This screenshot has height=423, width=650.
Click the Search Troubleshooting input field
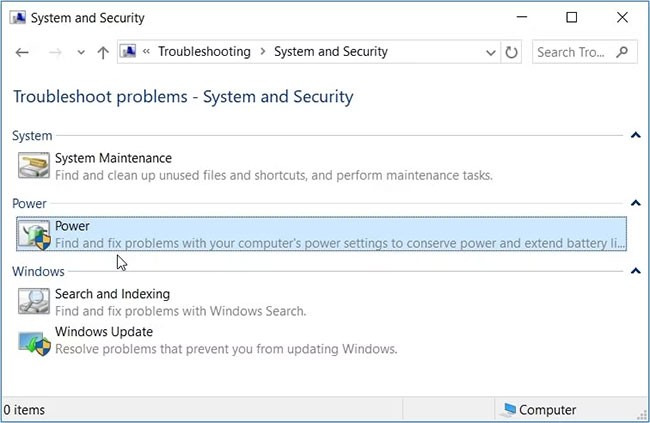(570, 52)
